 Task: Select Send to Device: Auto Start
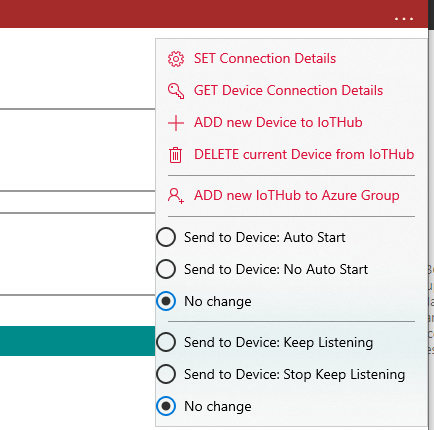pos(251,237)
